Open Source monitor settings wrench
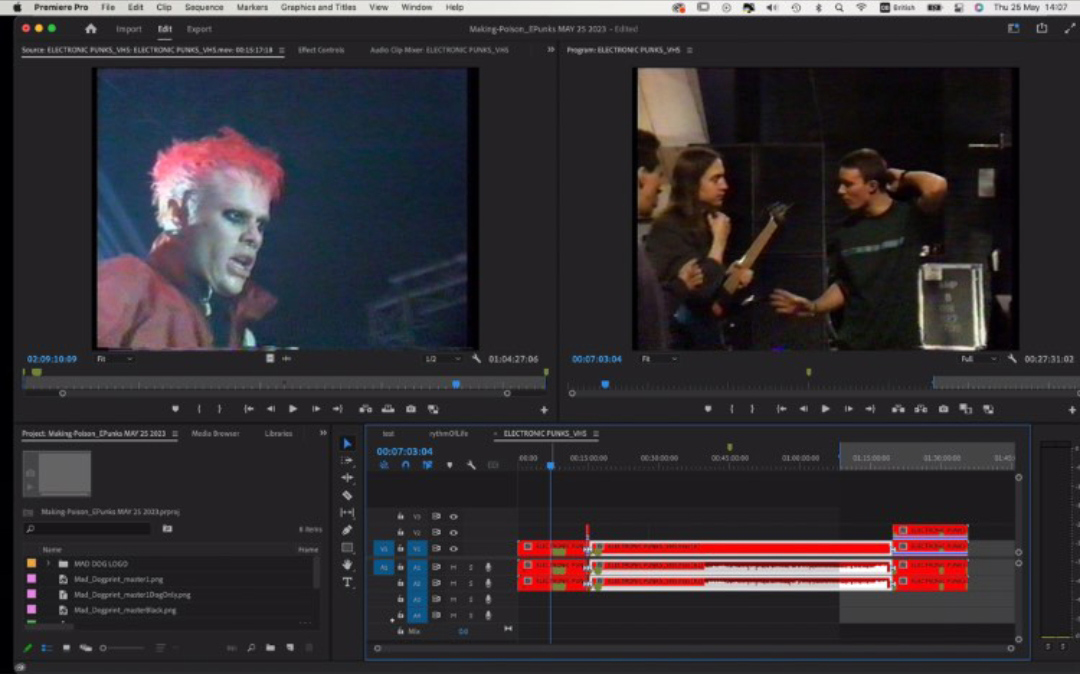 477,359
